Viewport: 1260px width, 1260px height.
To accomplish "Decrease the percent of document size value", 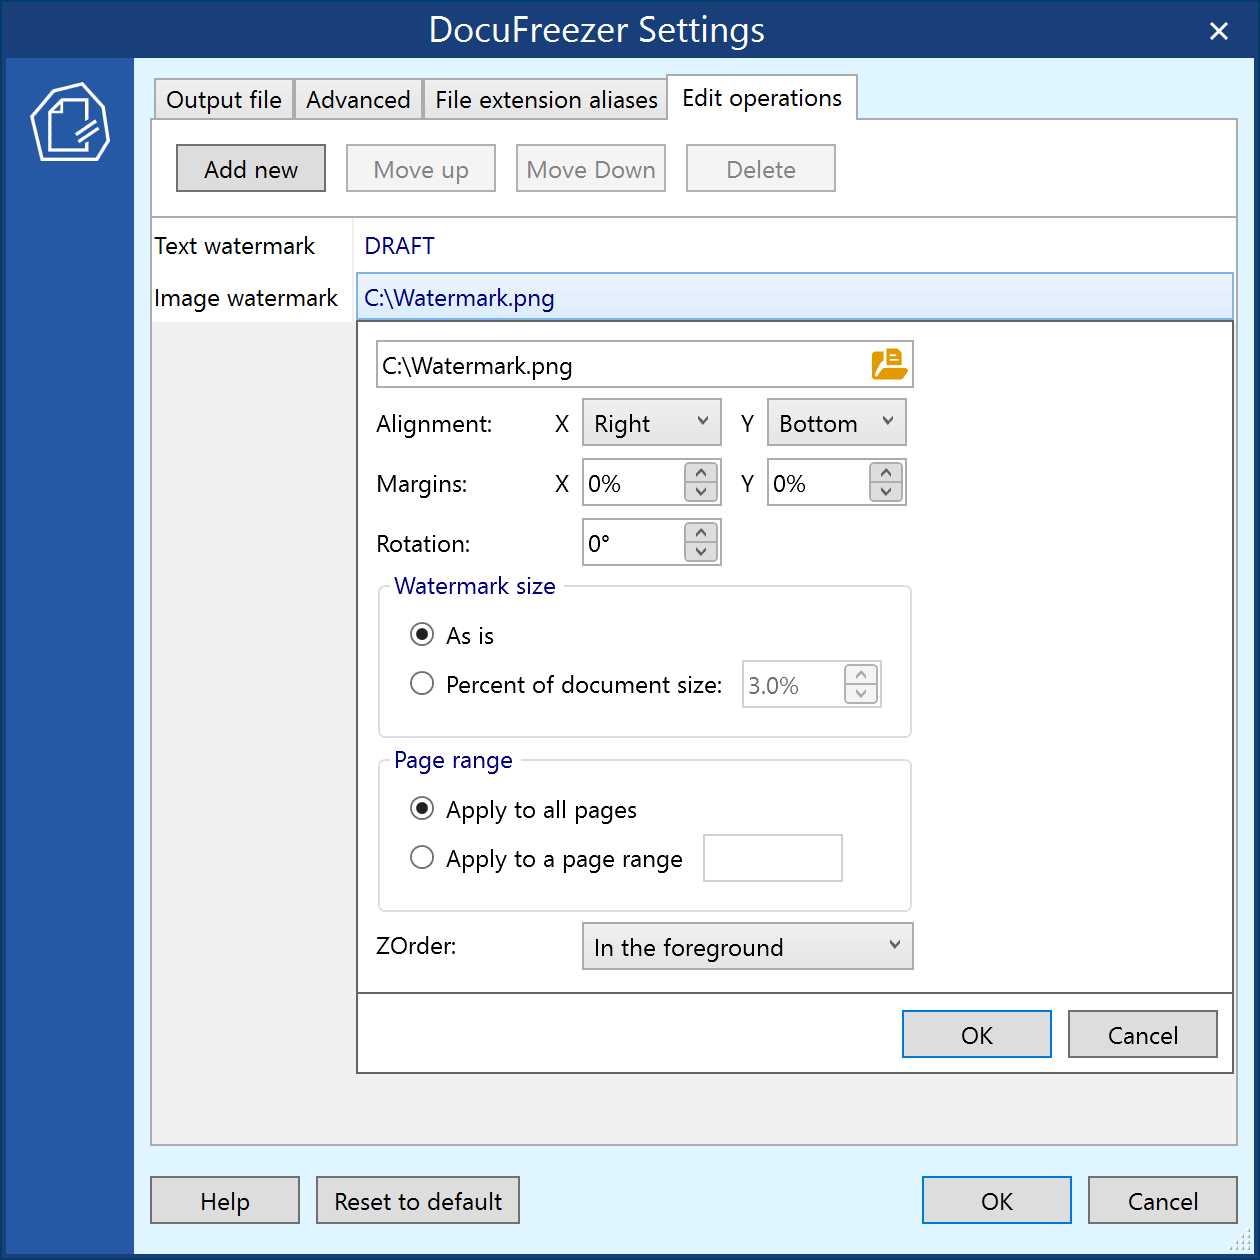I will click(861, 695).
